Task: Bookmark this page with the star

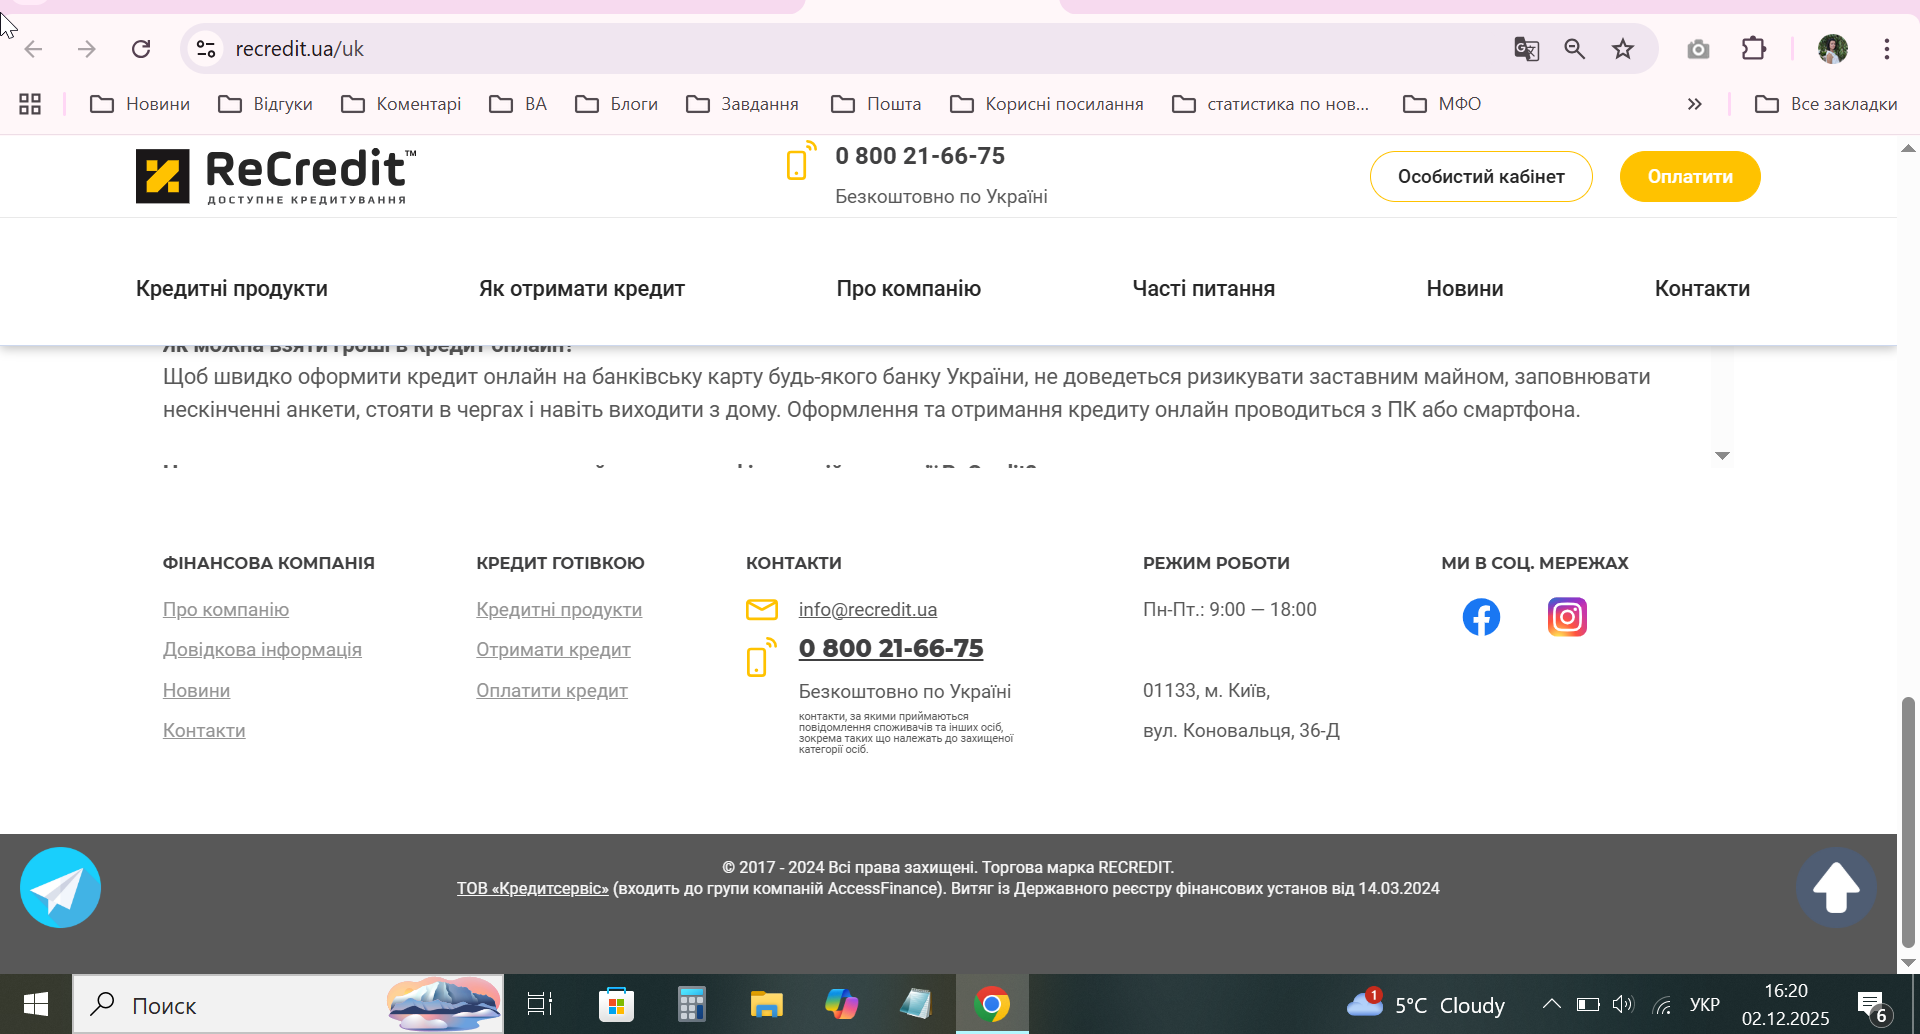Action: coord(1623,49)
